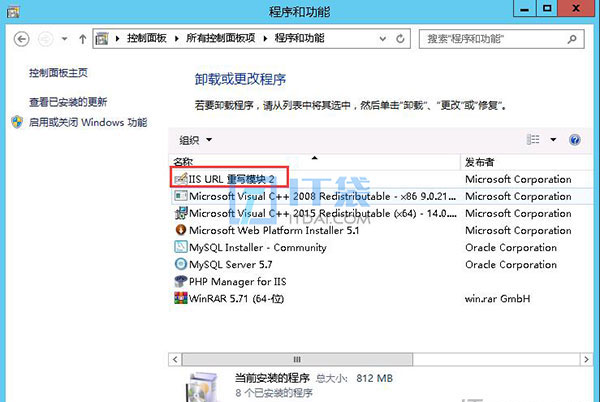Open the 组织 dropdown menu
The height and width of the screenshot is (402, 600).
click(x=196, y=140)
